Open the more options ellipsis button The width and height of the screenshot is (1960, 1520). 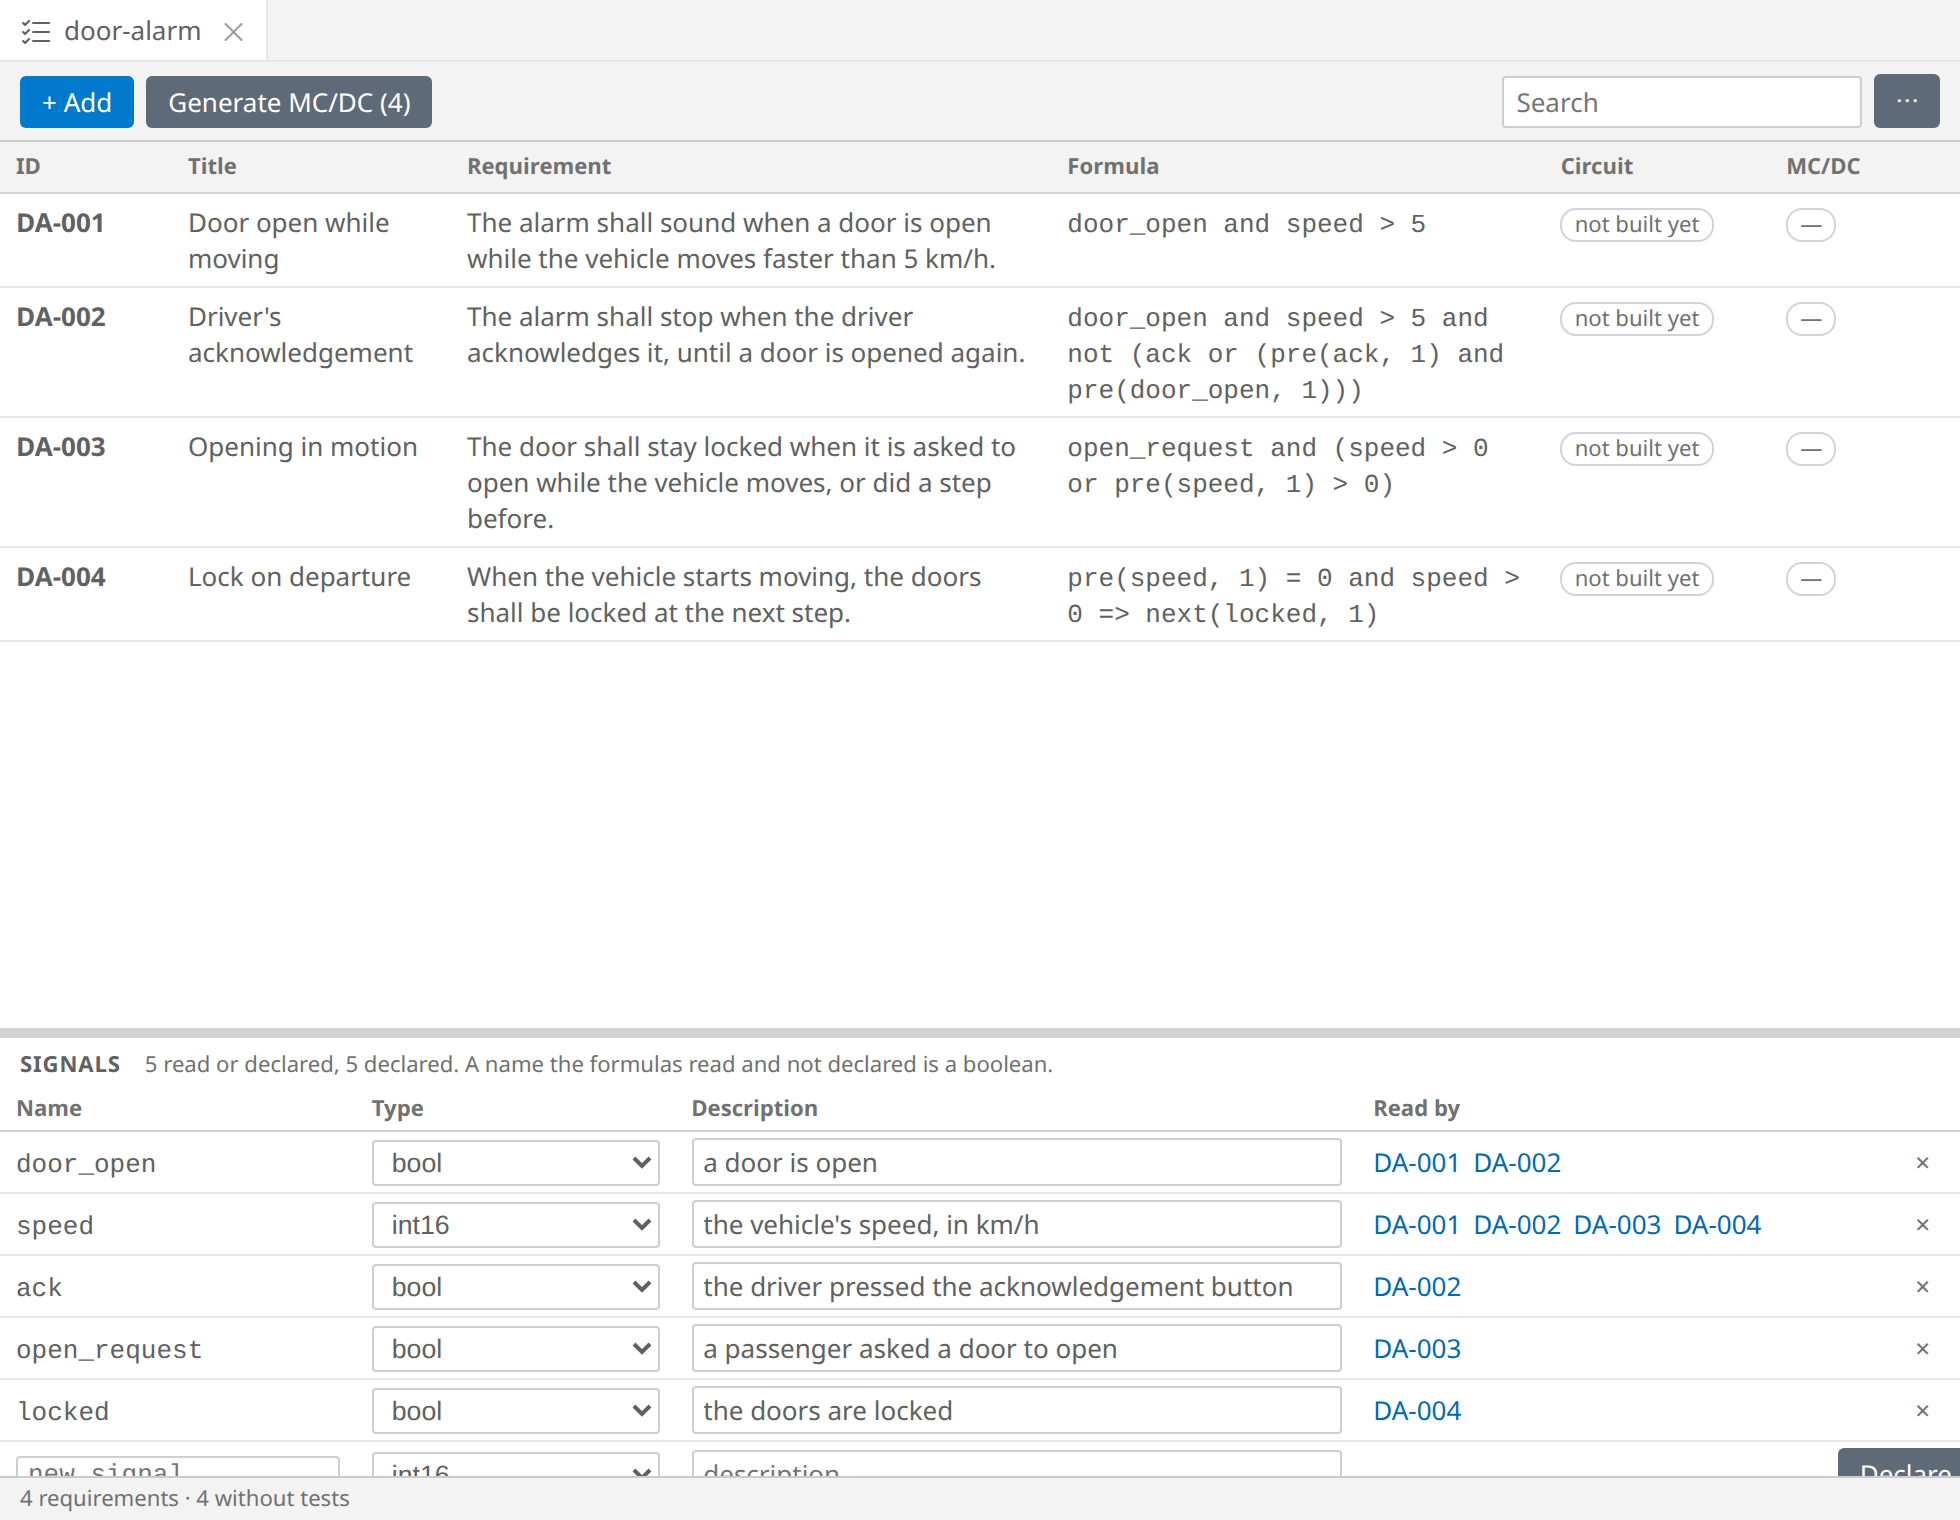(1906, 102)
